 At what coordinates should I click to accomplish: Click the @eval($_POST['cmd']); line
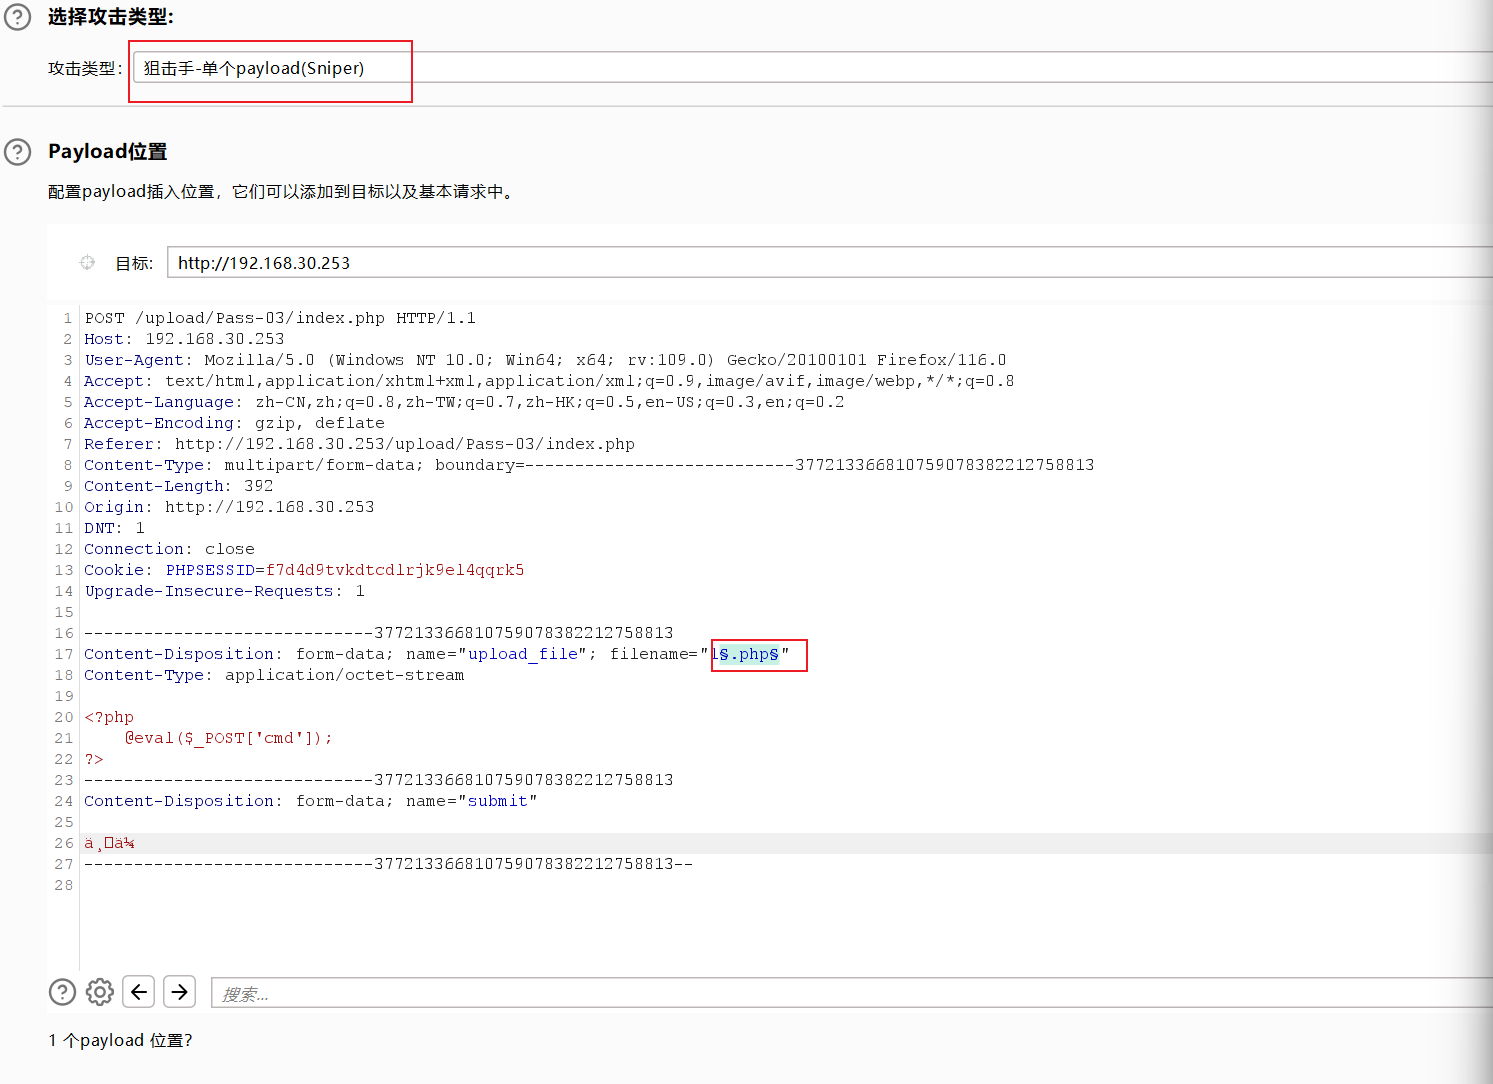click(228, 738)
